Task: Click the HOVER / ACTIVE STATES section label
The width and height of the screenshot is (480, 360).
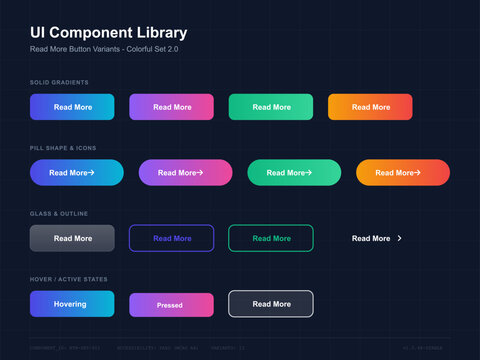Action: [x=69, y=279]
